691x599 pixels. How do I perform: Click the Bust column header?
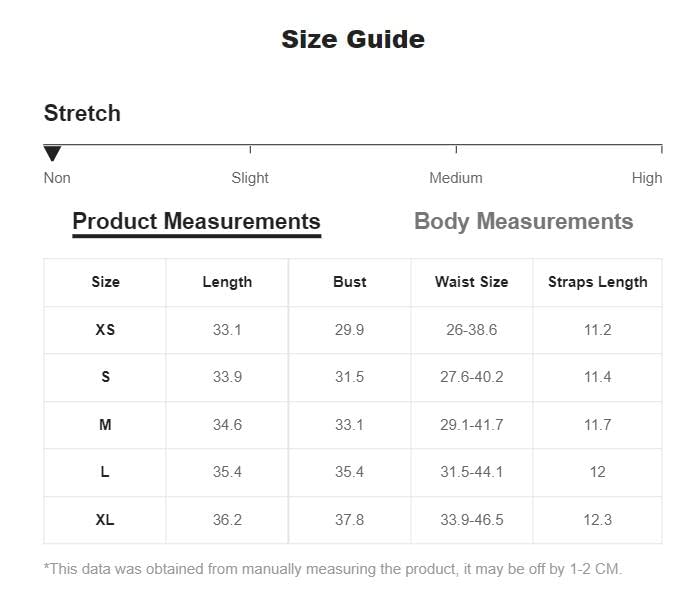349,282
